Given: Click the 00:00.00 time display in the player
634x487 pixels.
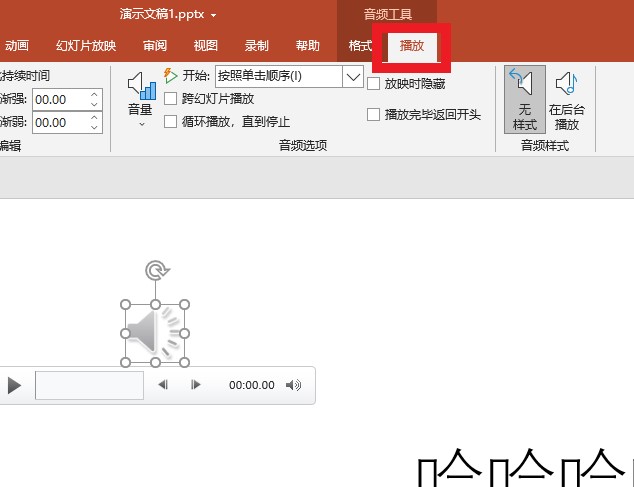Looking at the screenshot, I should pyautogui.click(x=251, y=385).
